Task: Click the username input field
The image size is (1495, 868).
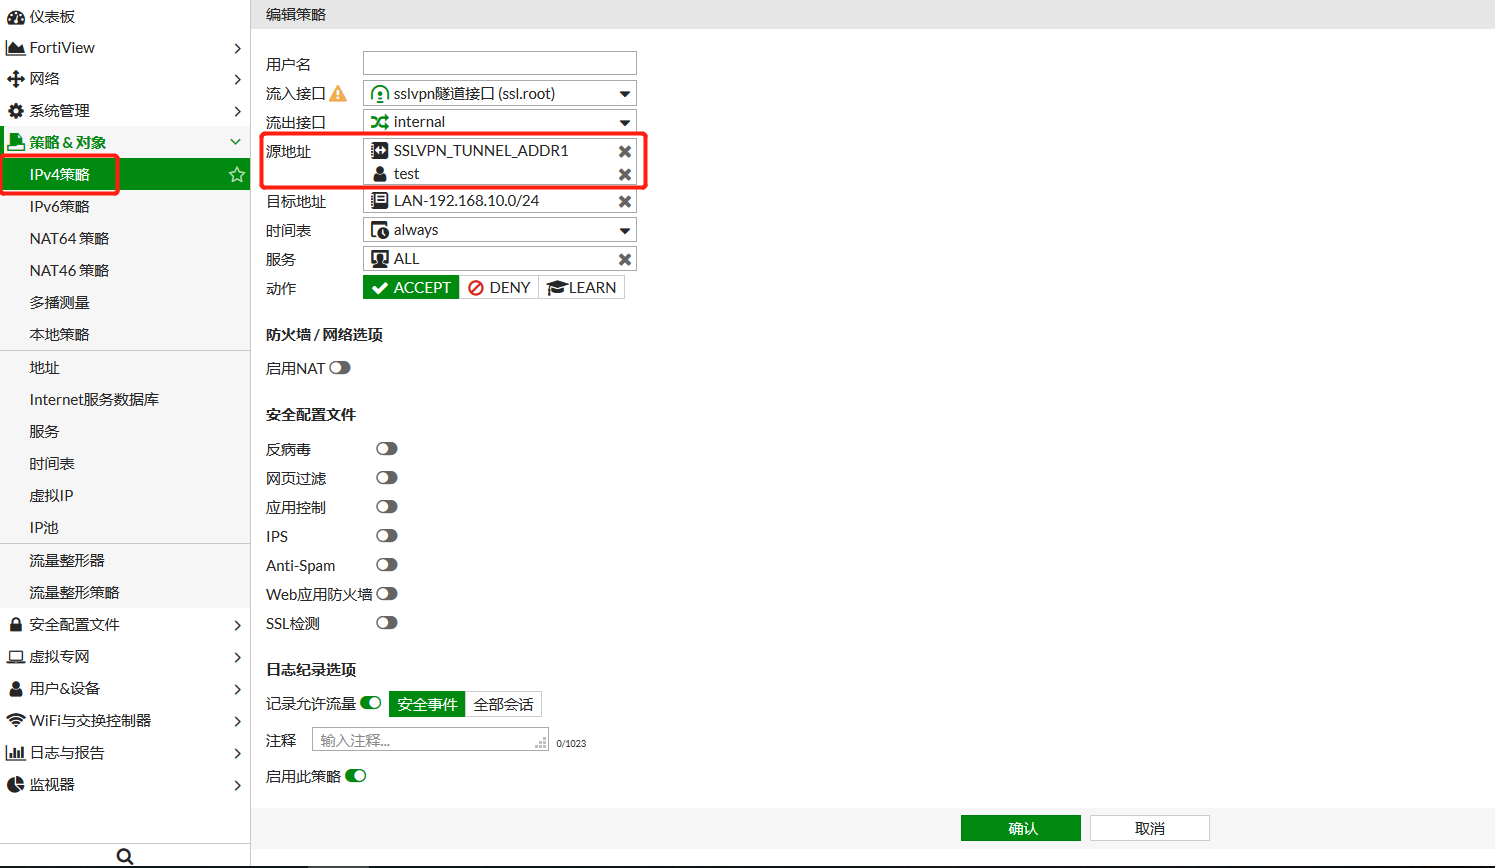Action: (x=500, y=63)
